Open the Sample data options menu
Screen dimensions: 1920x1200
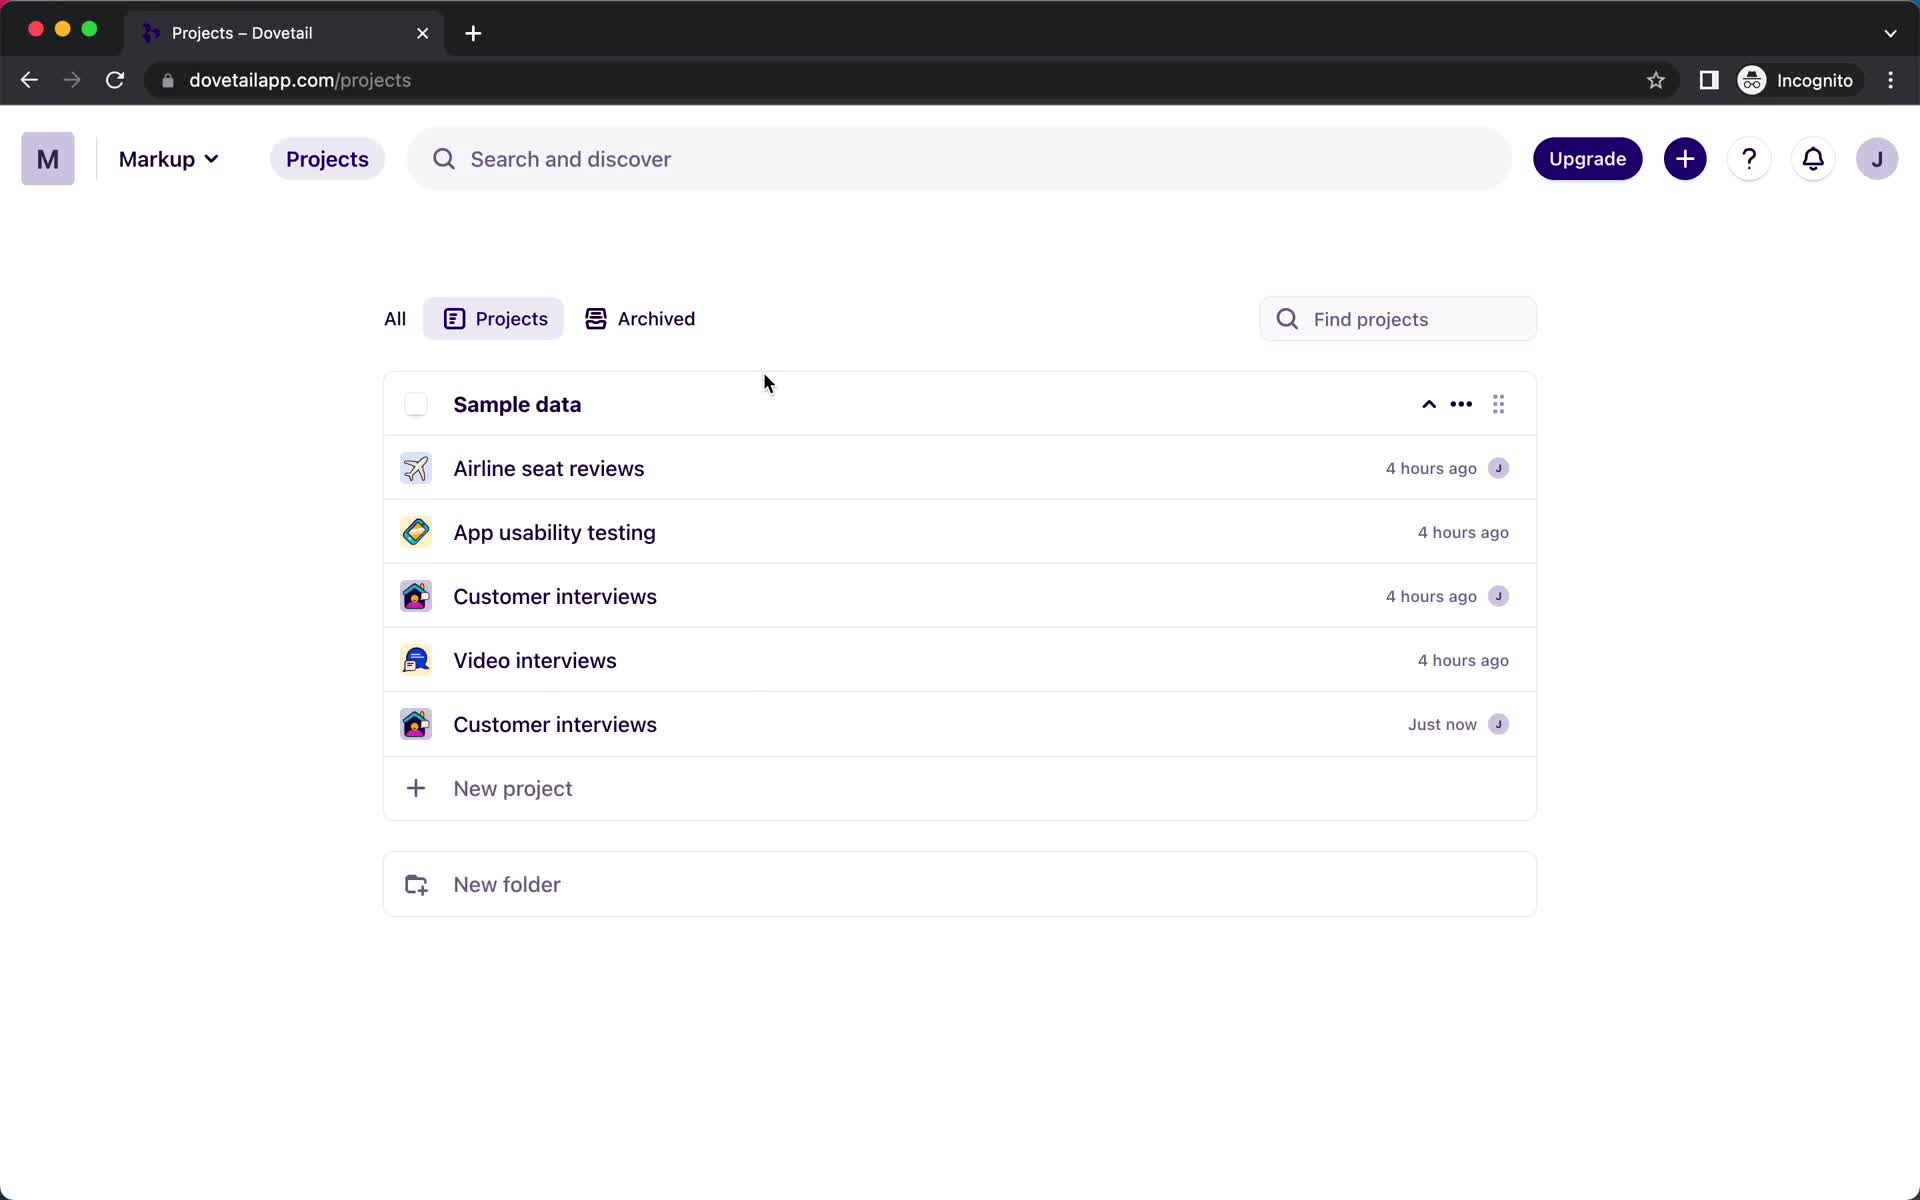(x=1461, y=402)
